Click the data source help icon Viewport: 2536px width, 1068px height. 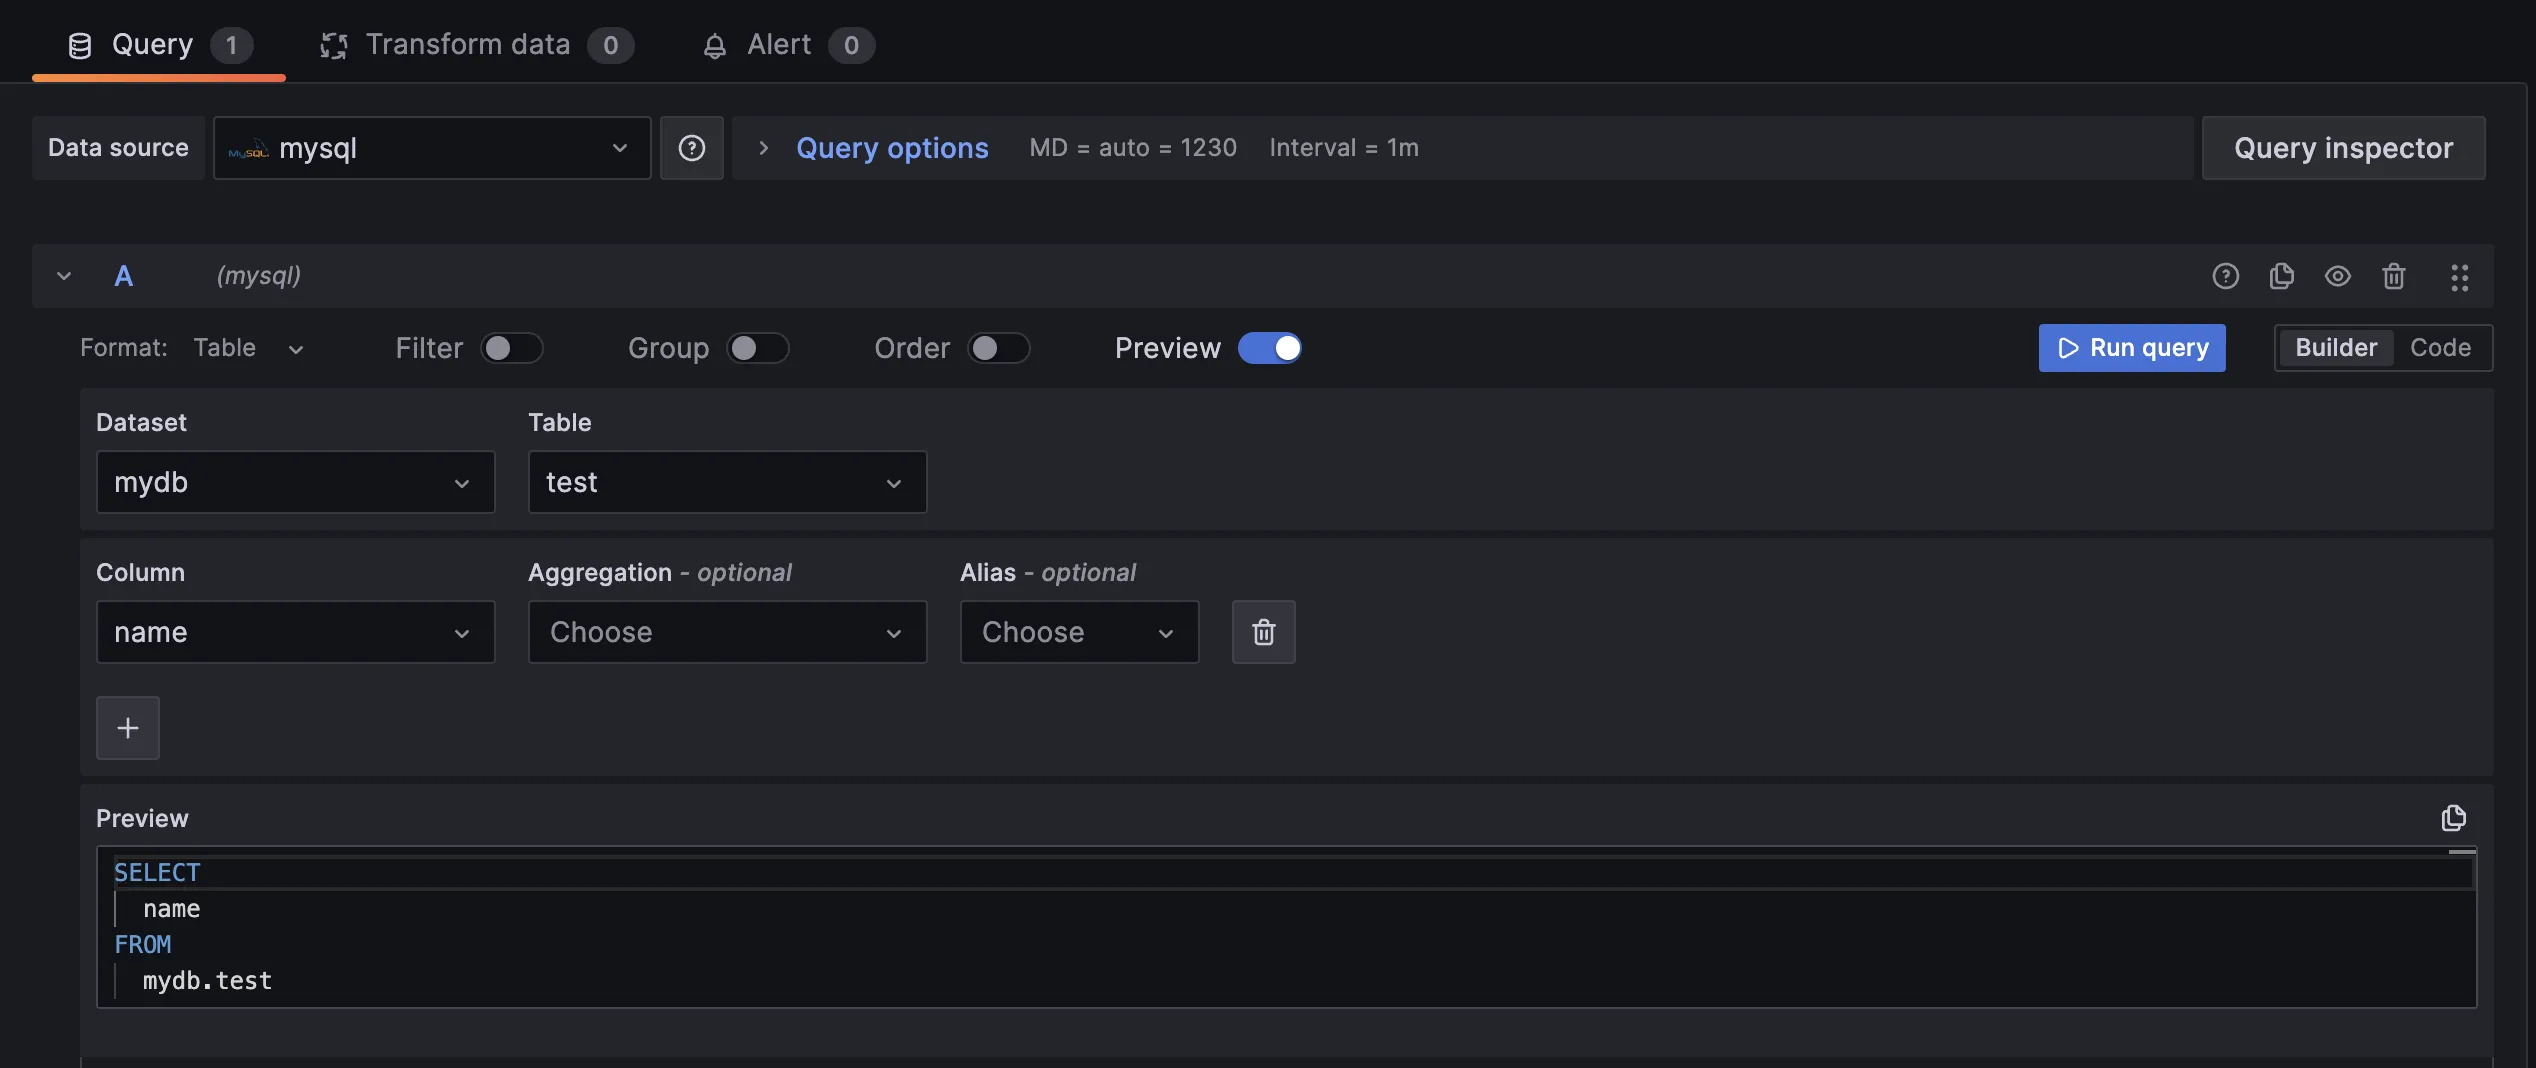point(691,148)
